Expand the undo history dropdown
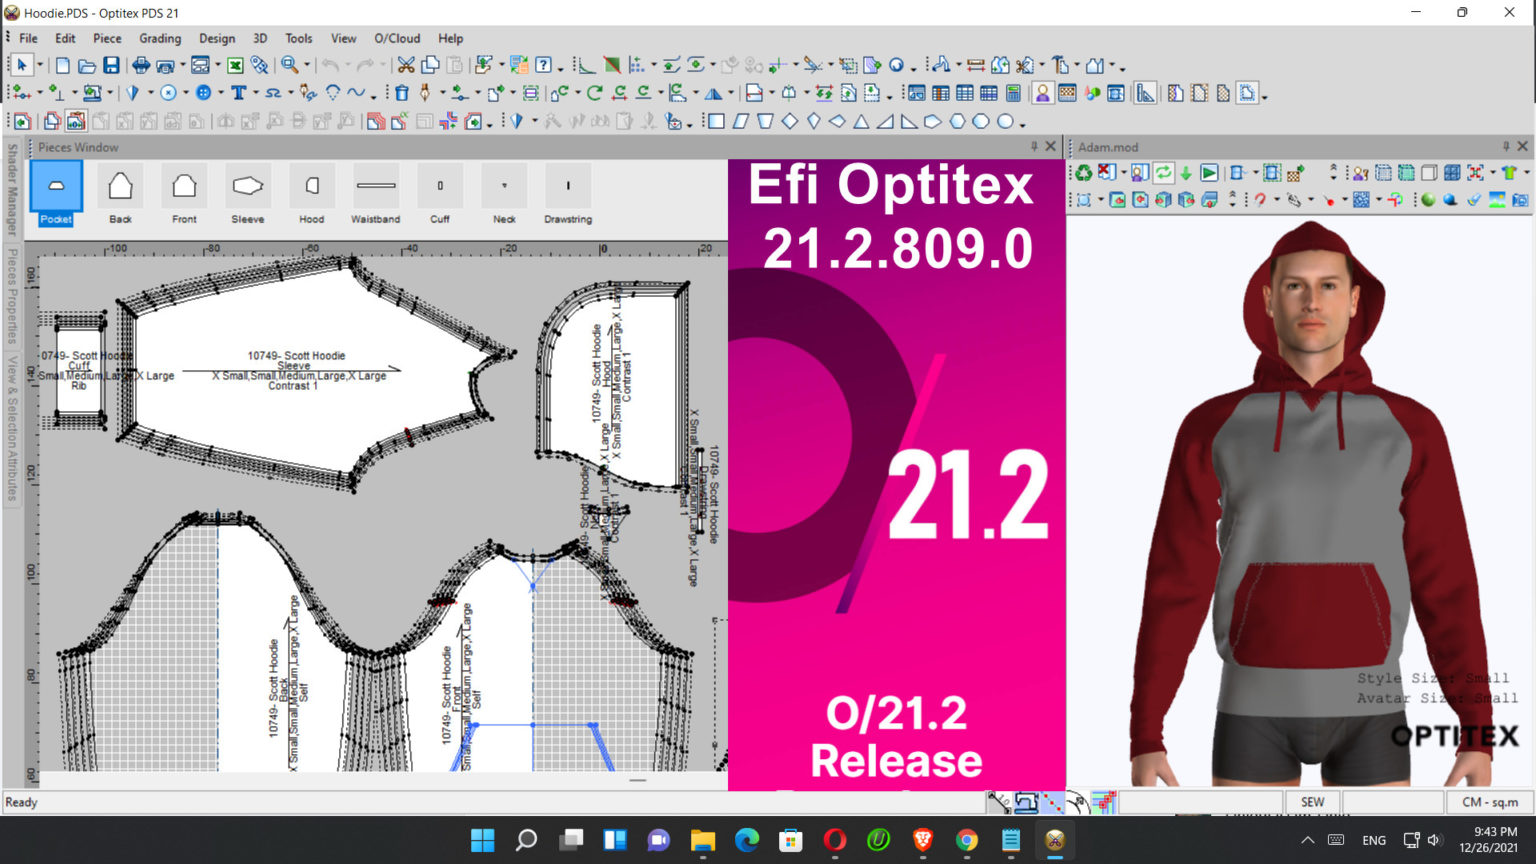The width and height of the screenshot is (1536, 864). pos(347,66)
